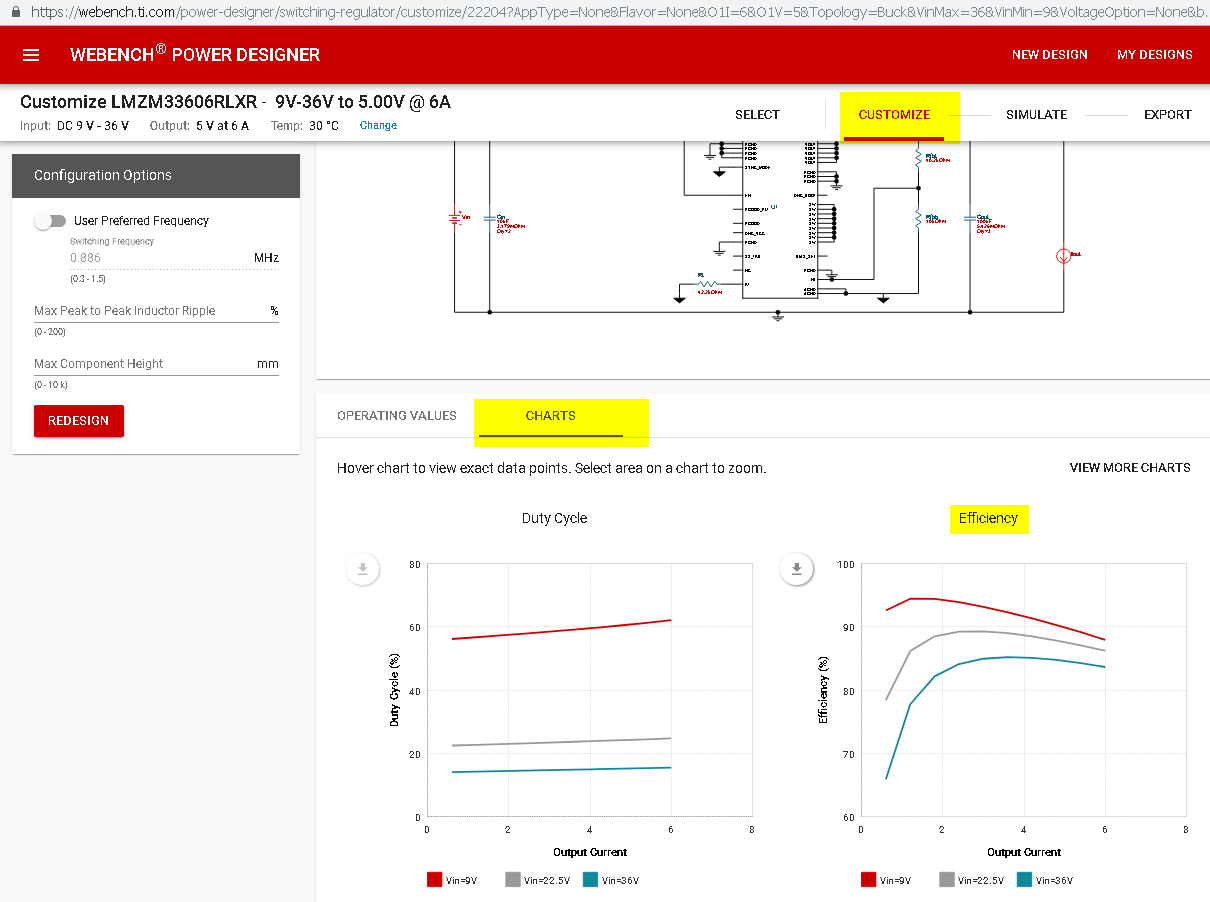Go to the SIMULATE step
1210x902 pixels.
(x=1036, y=115)
